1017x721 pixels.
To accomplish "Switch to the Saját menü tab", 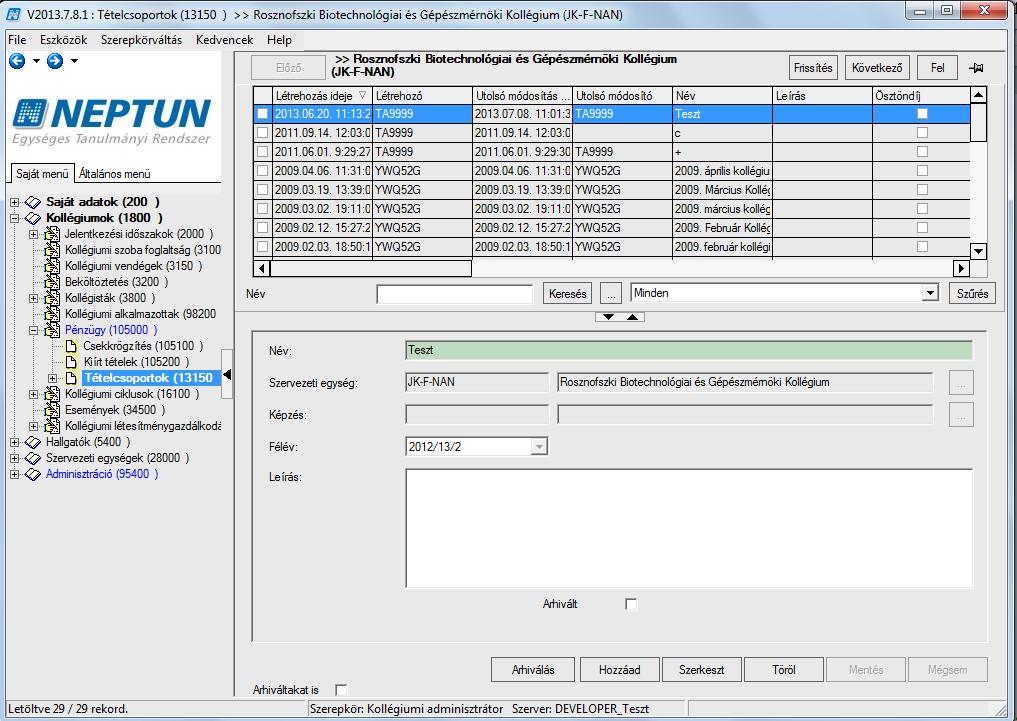I will 42,174.
